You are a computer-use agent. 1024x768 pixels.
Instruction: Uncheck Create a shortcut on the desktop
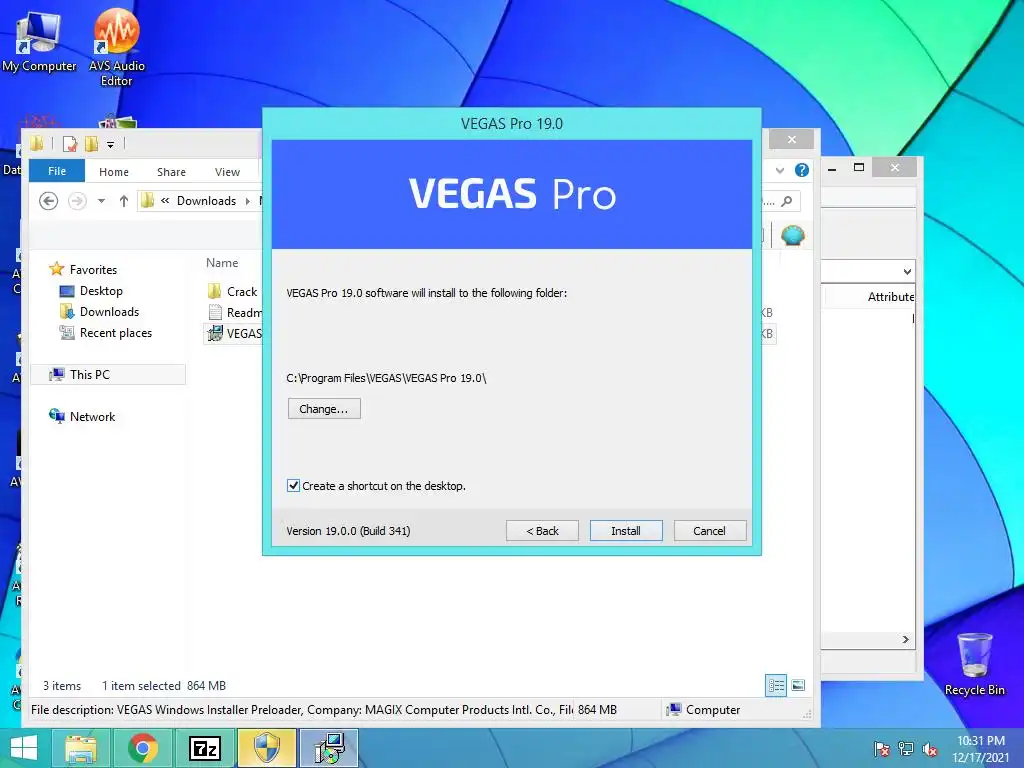(293, 486)
